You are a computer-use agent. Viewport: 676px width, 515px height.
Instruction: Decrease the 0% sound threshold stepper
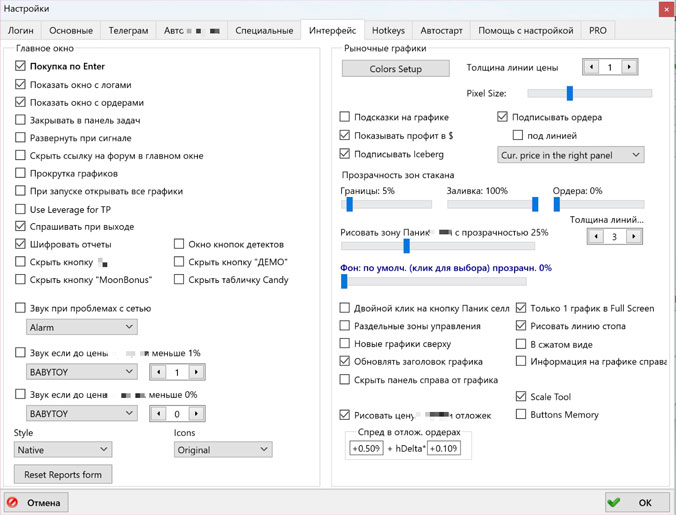159,414
